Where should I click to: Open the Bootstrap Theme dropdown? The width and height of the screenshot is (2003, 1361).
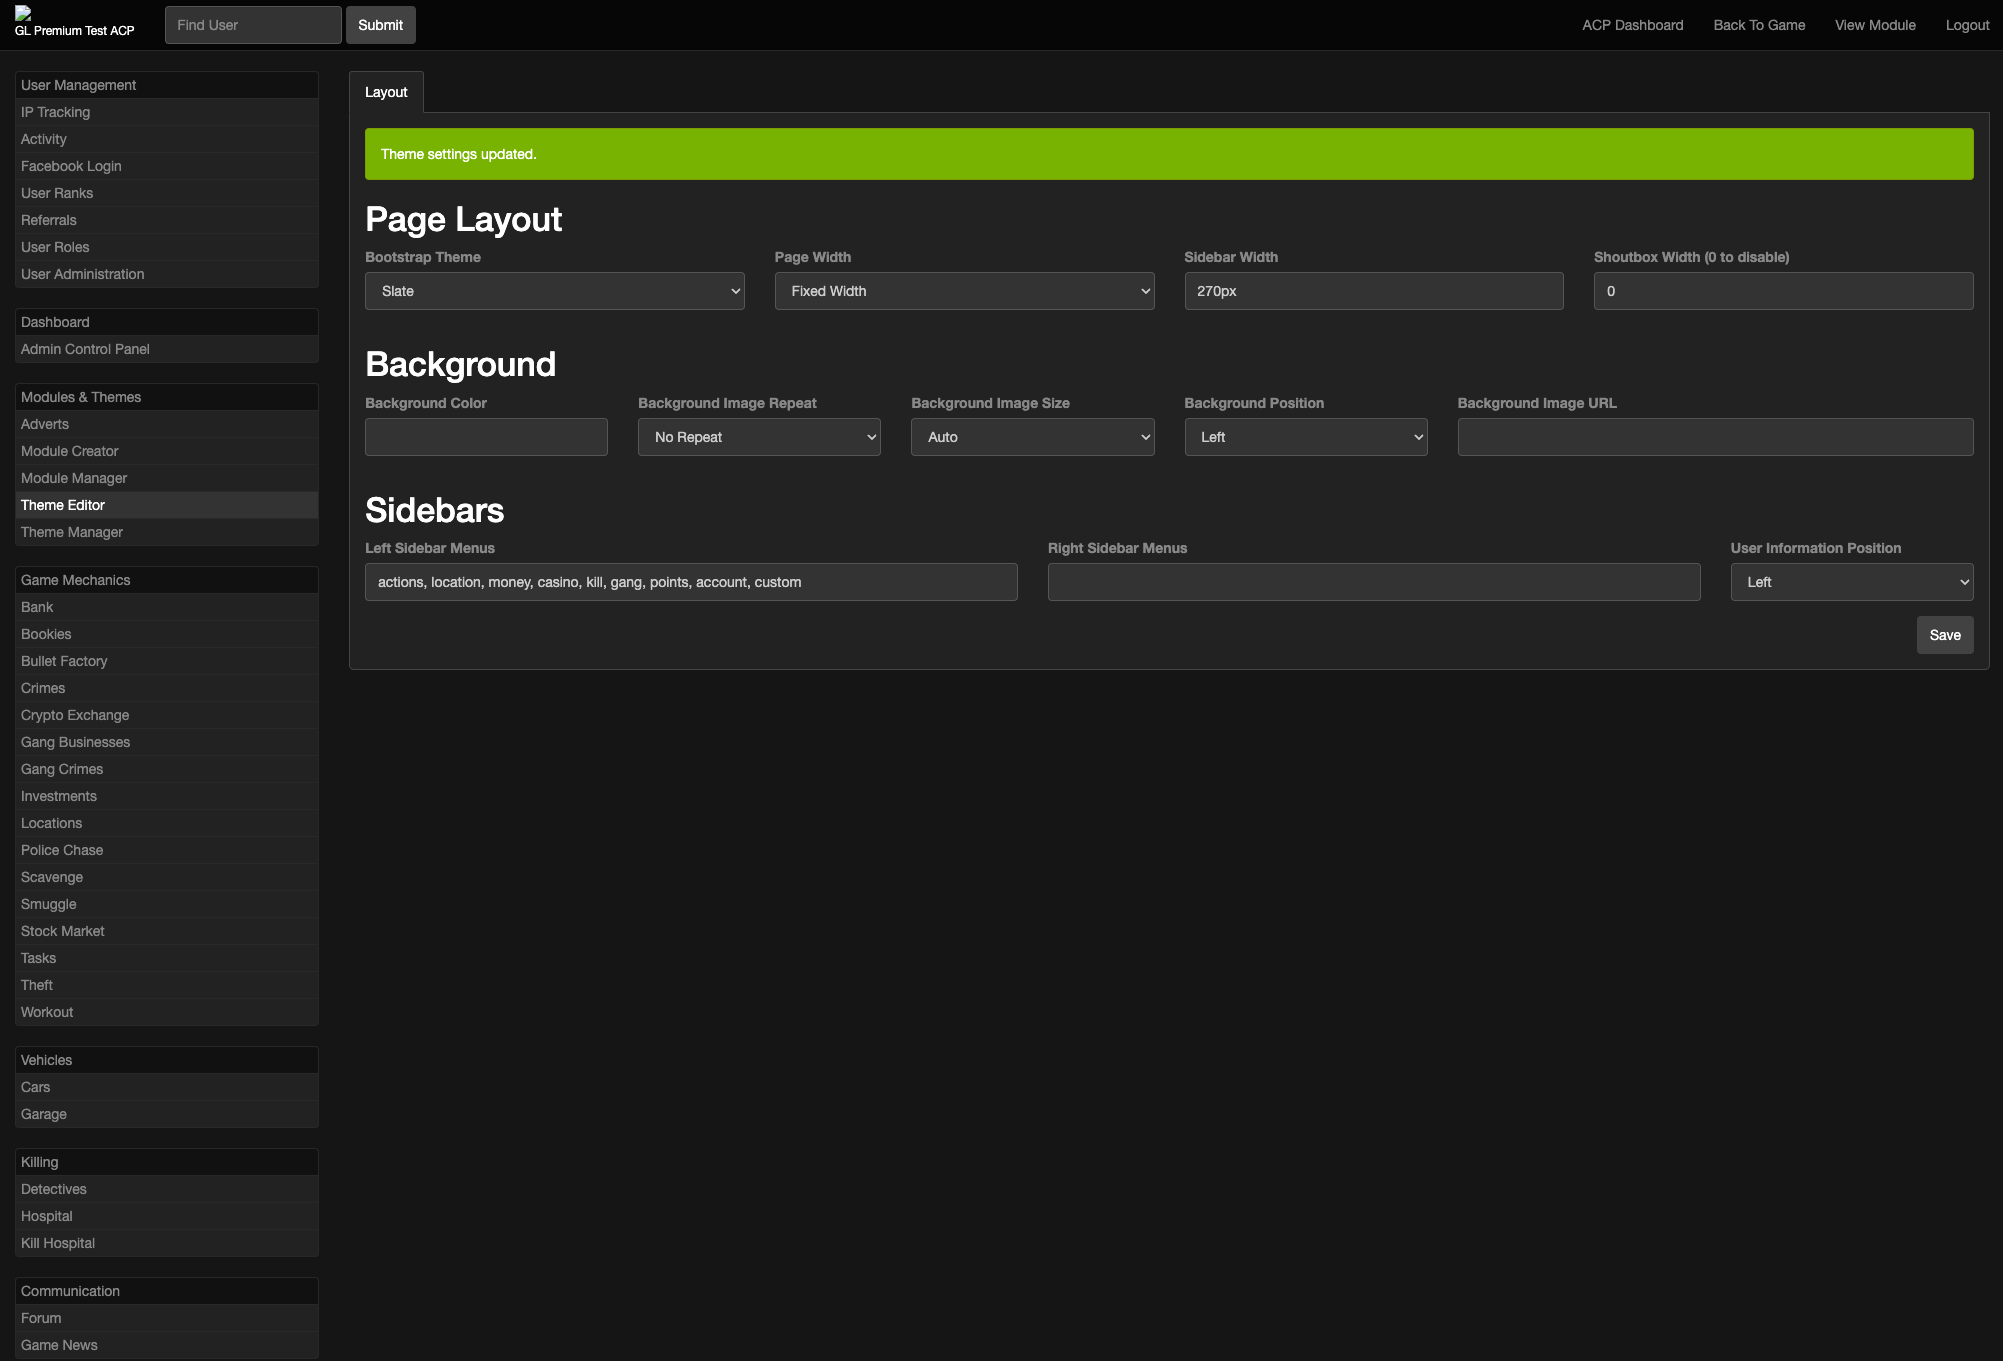pos(554,291)
